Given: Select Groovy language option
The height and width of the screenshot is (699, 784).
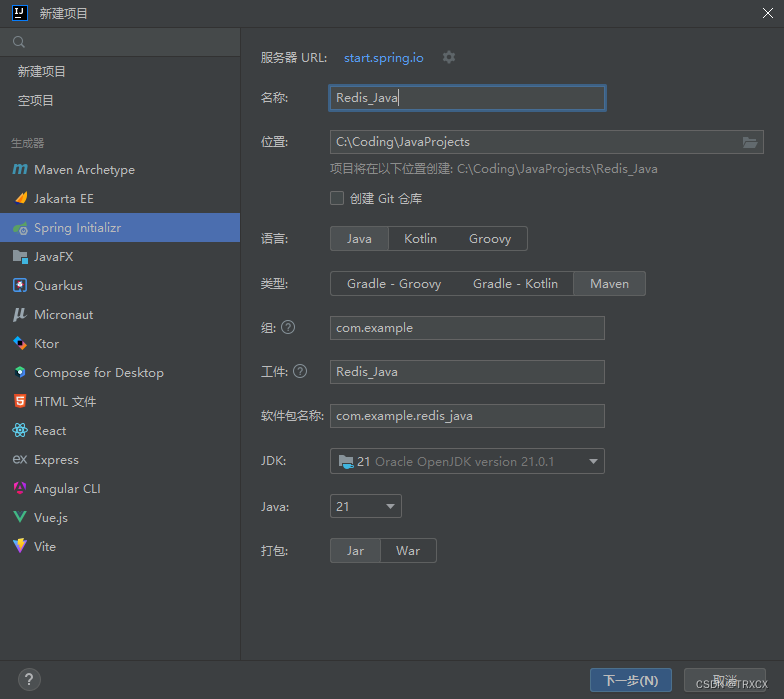Looking at the screenshot, I should click(x=490, y=238).
